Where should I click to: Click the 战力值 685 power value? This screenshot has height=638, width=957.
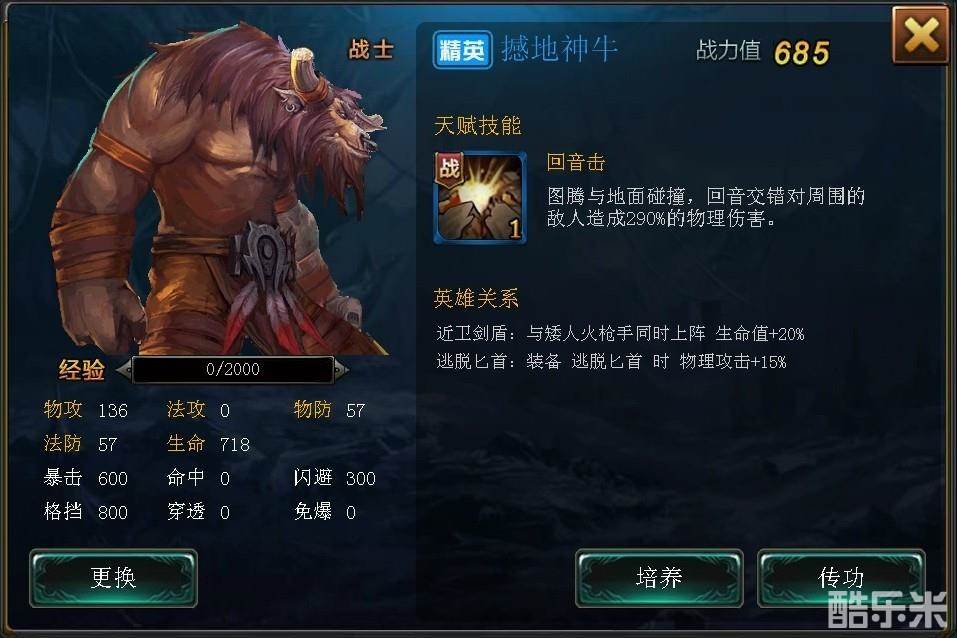tap(763, 52)
